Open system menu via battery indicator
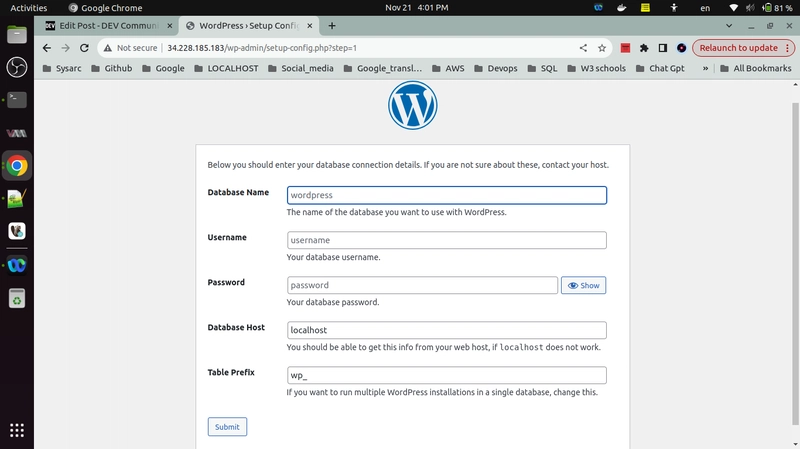Viewport: 800px width, 449px height. 778,8
